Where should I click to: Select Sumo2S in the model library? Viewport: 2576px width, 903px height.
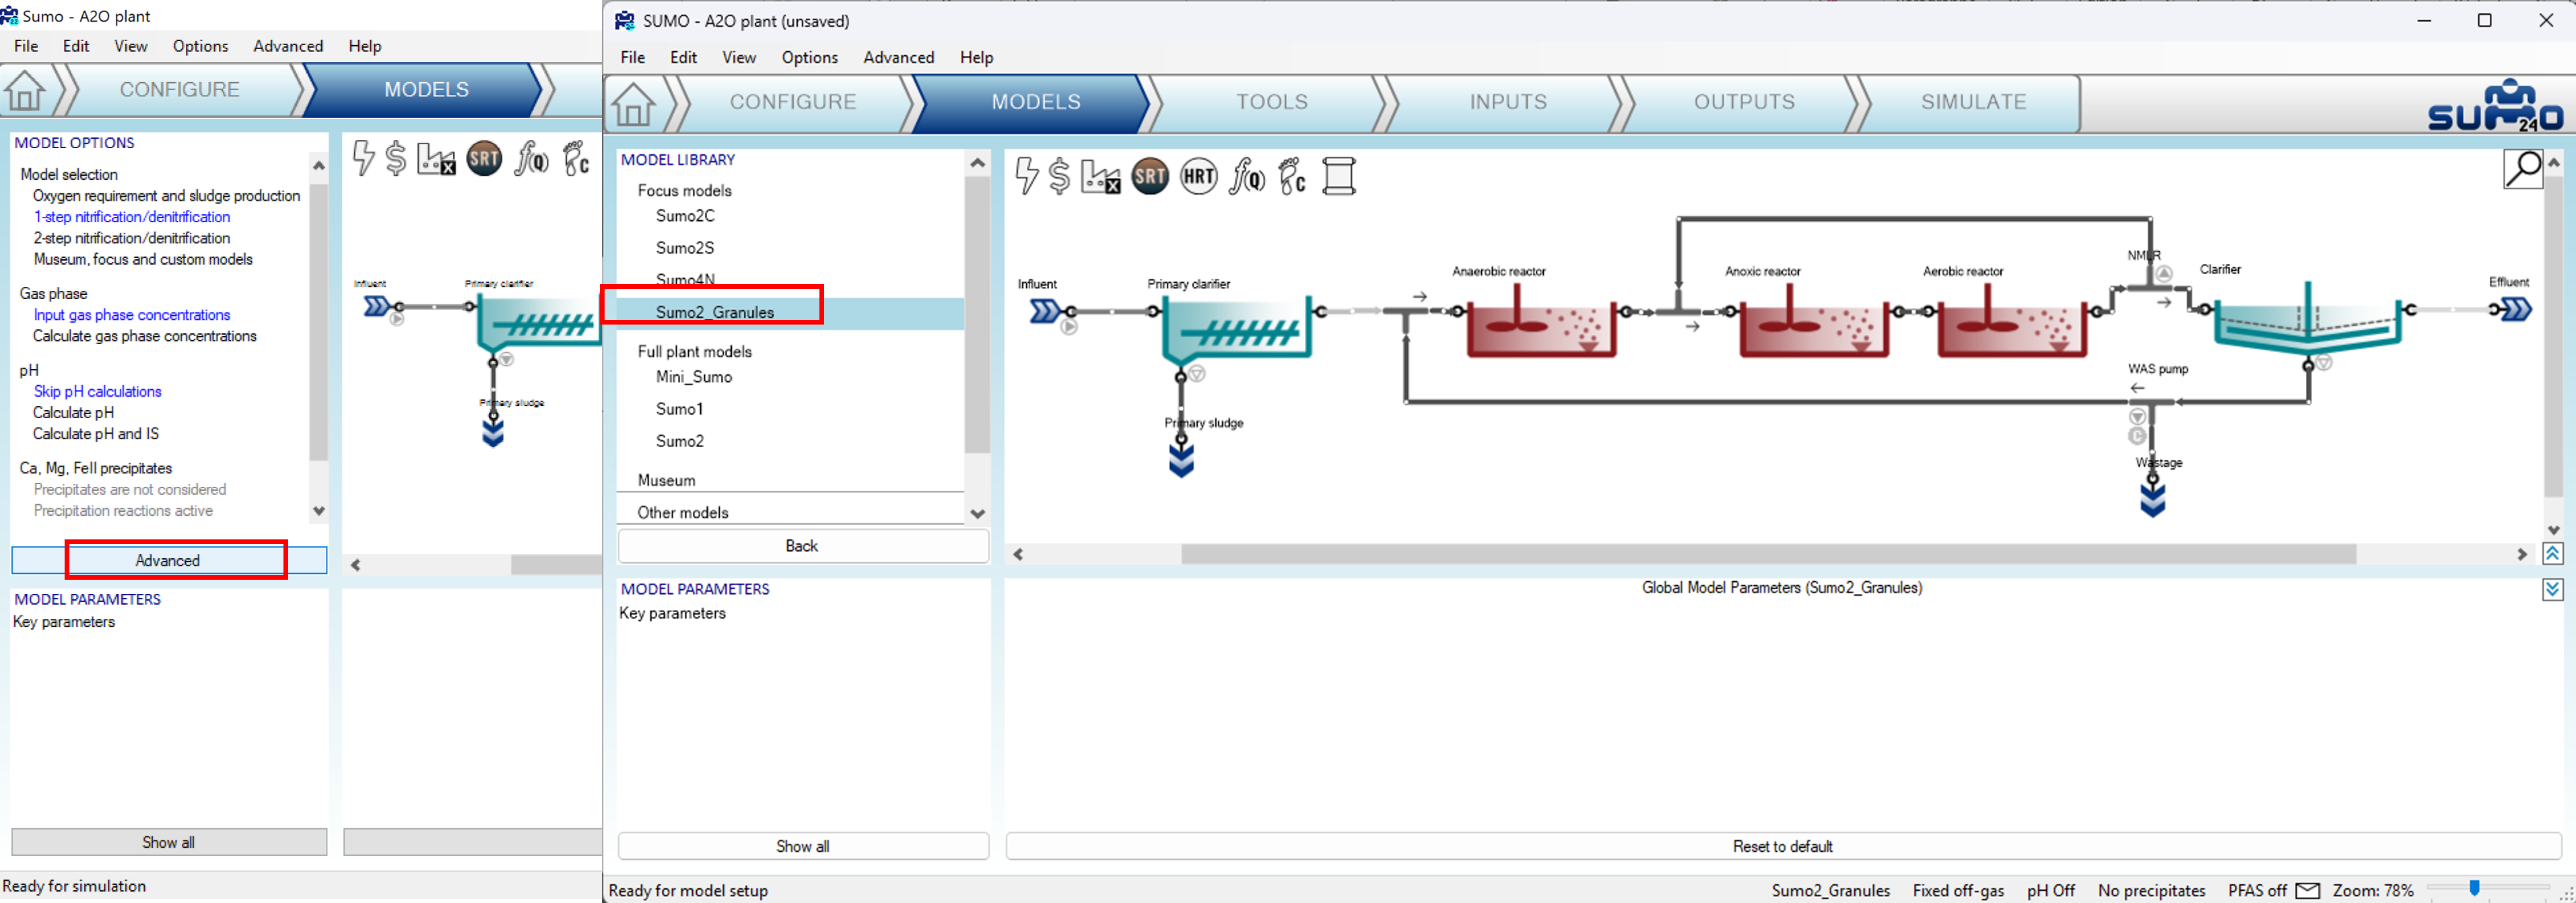685,248
